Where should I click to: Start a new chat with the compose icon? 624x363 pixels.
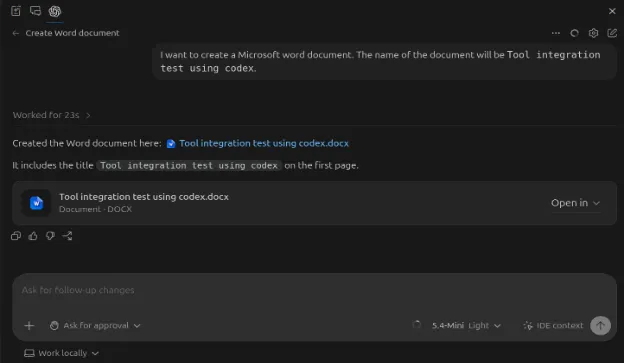pyautogui.click(x=612, y=33)
